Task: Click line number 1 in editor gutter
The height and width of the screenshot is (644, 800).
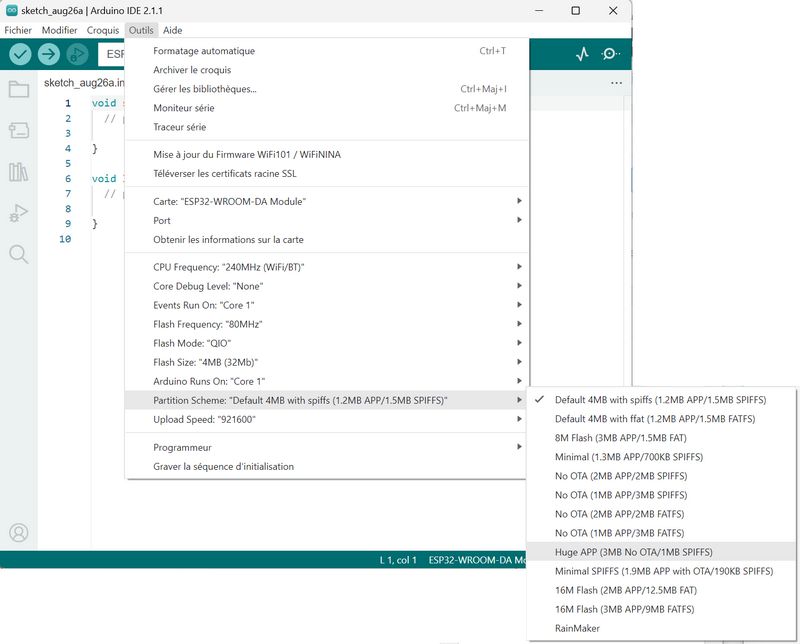Action: pos(68,103)
